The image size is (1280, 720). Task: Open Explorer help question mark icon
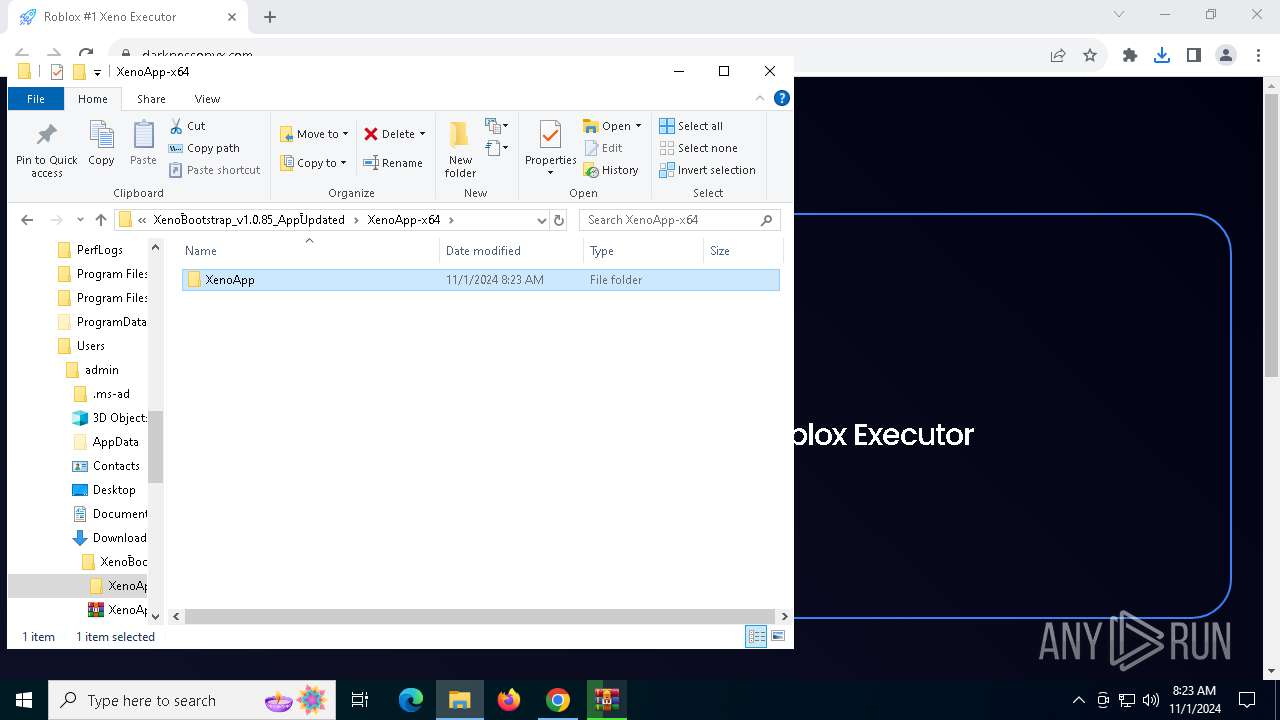(x=782, y=98)
